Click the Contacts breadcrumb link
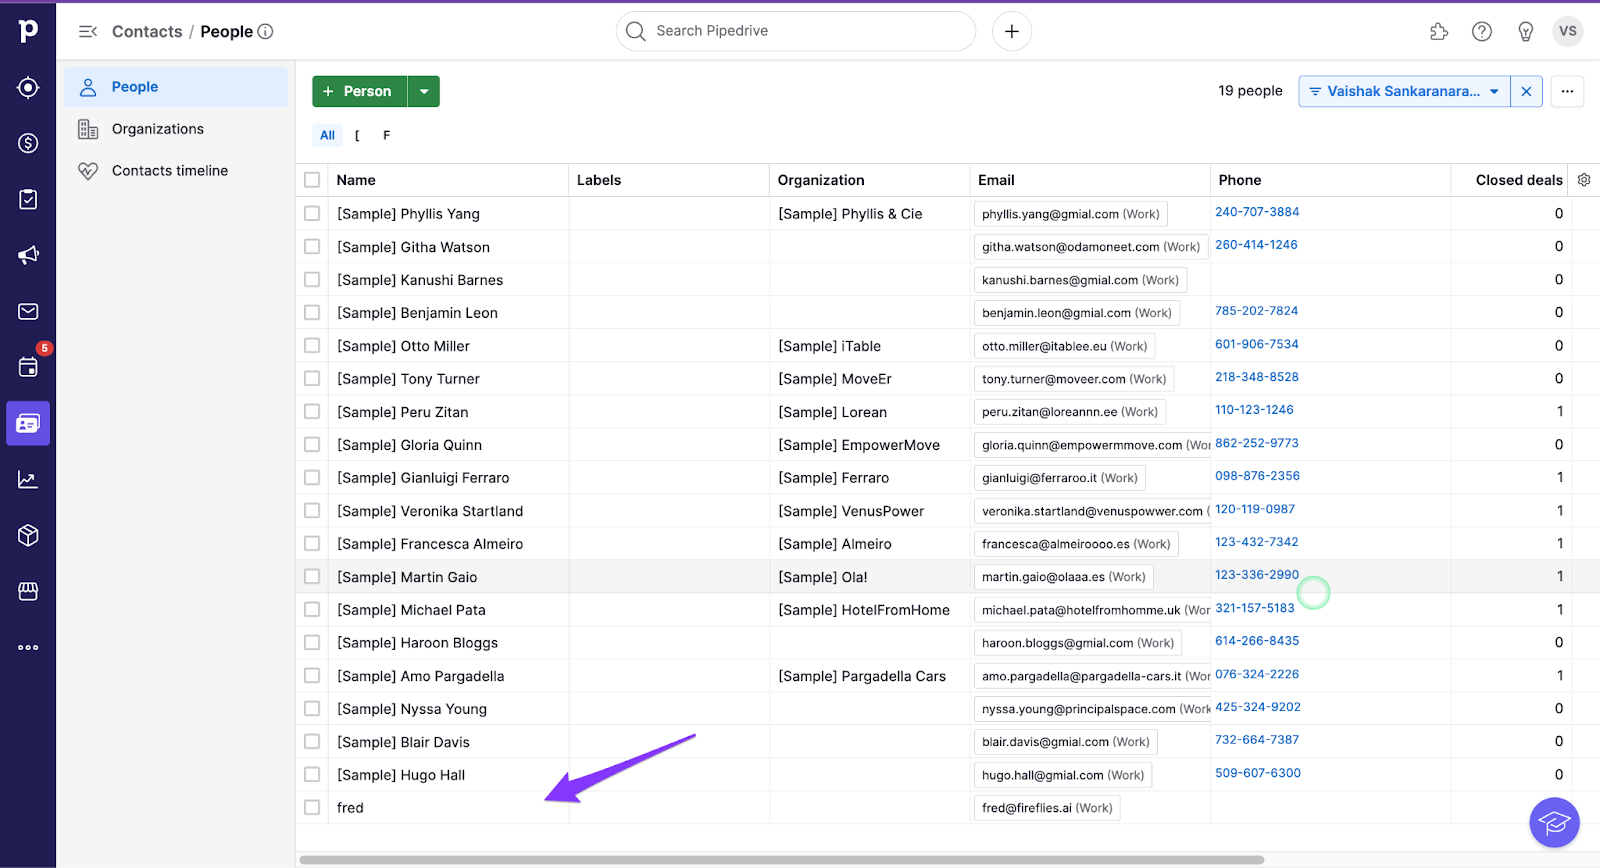The image size is (1600, 868). pos(147,31)
